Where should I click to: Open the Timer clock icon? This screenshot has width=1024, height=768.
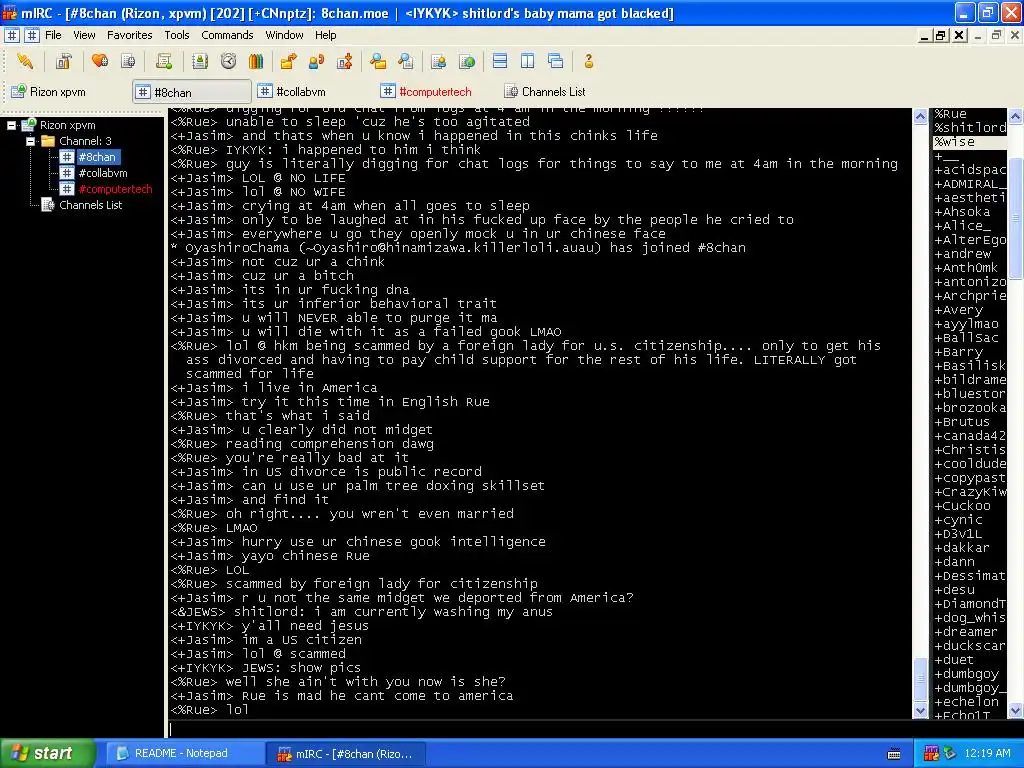coord(228,61)
